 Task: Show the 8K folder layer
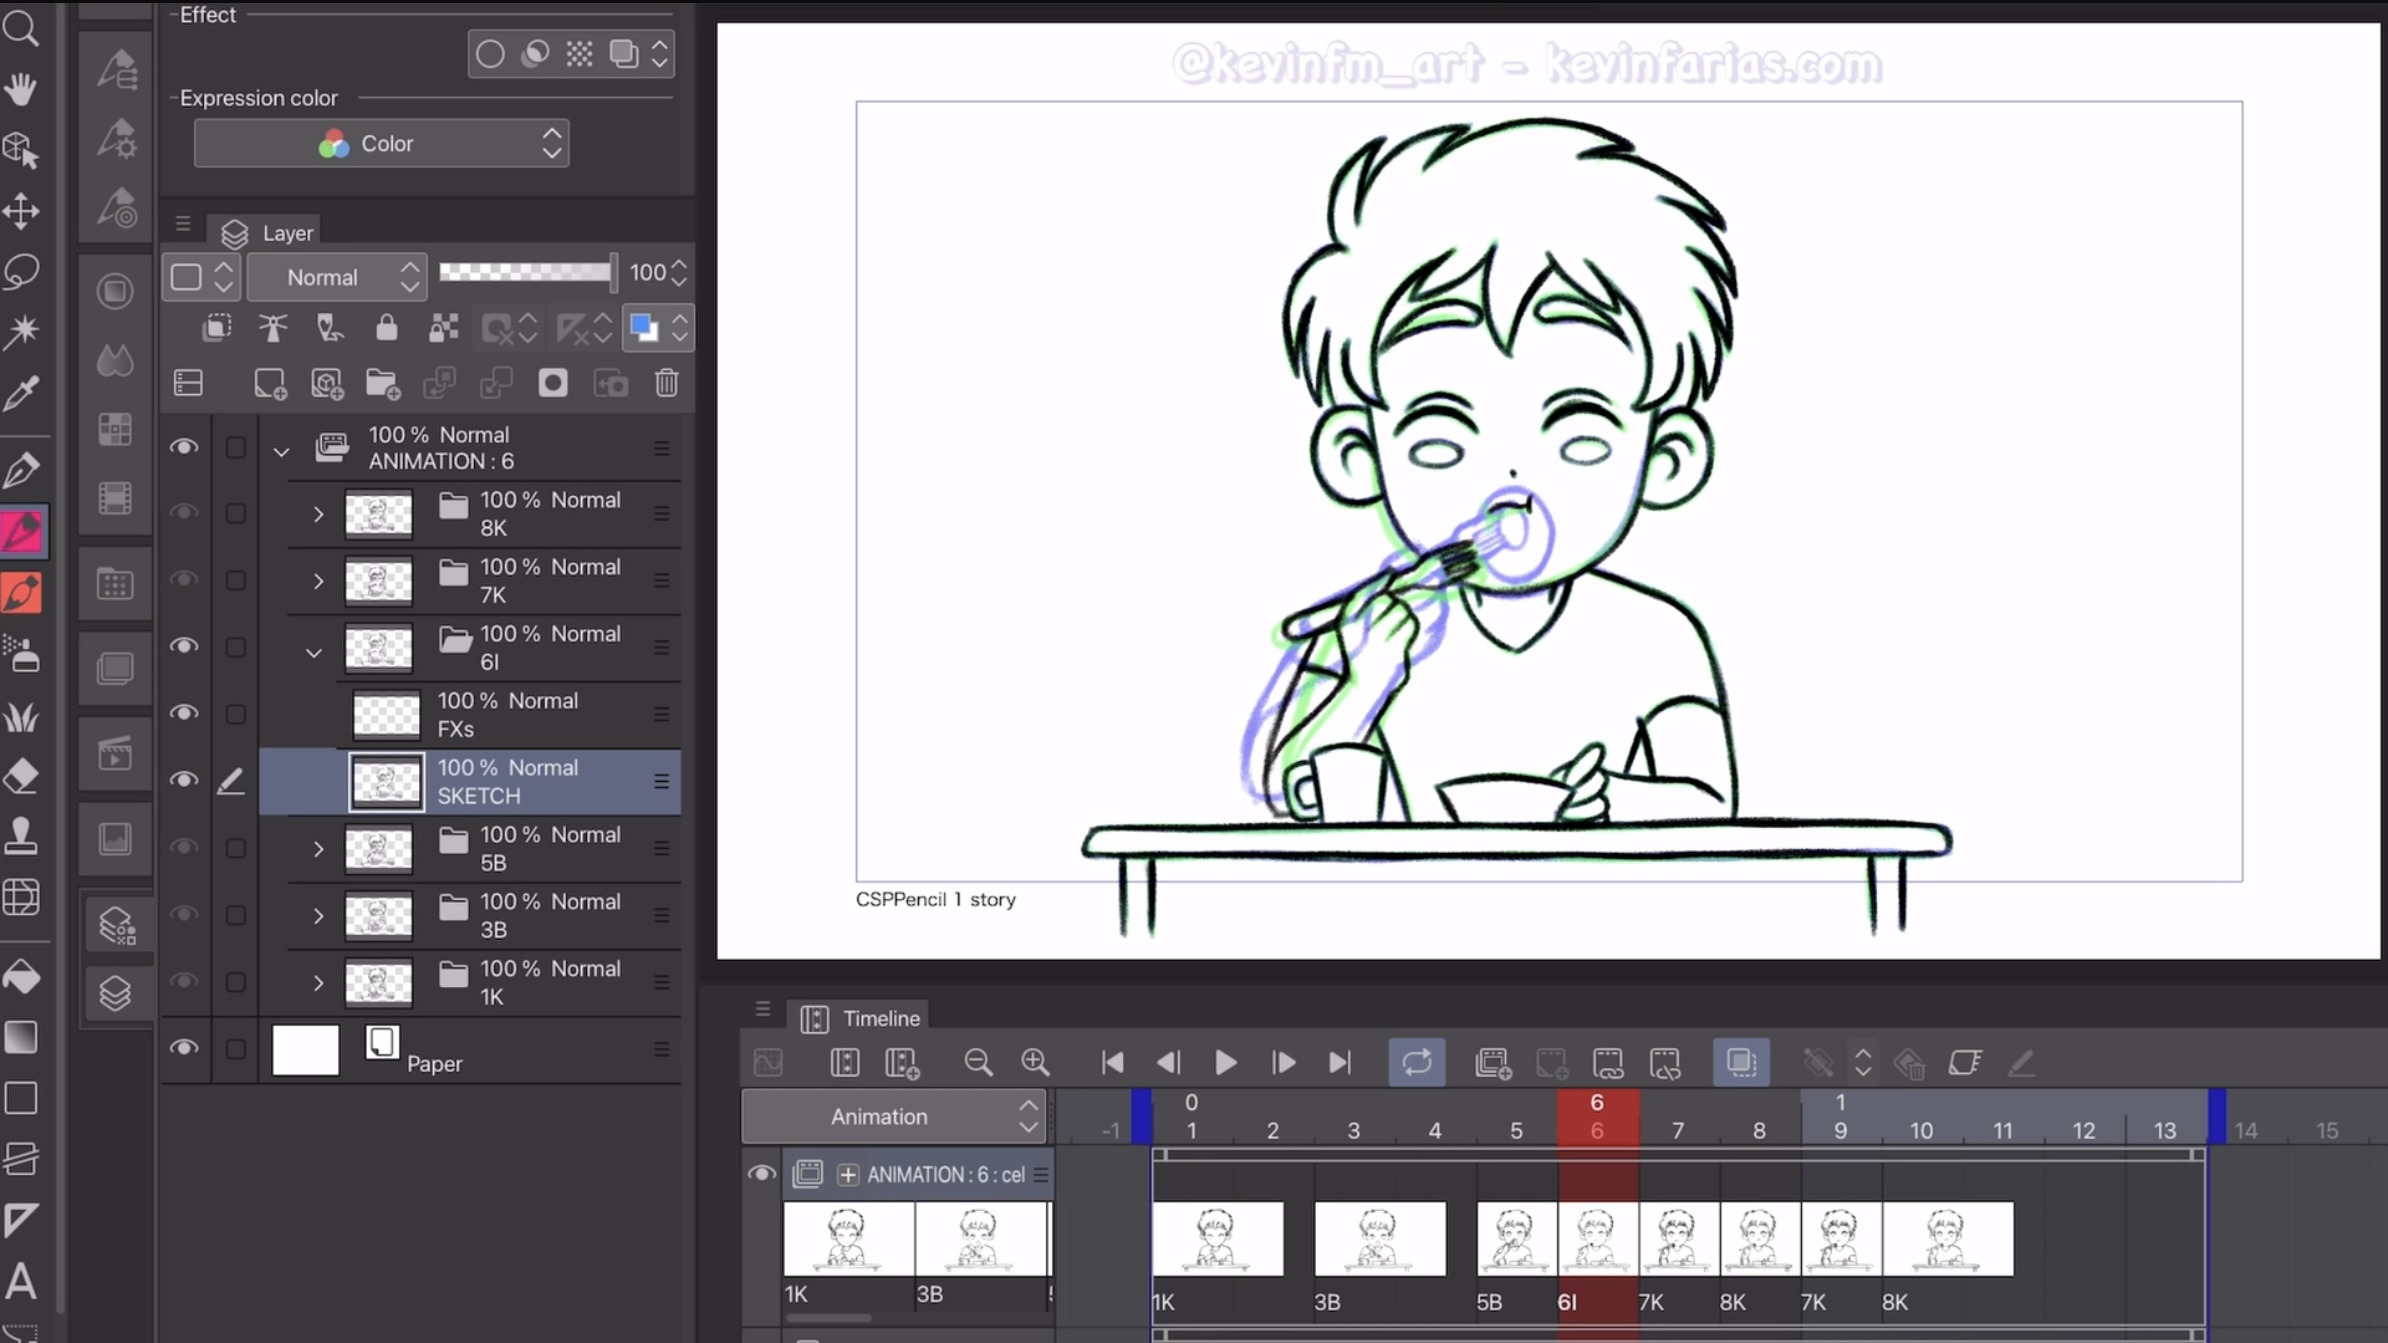pyautogui.click(x=184, y=513)
